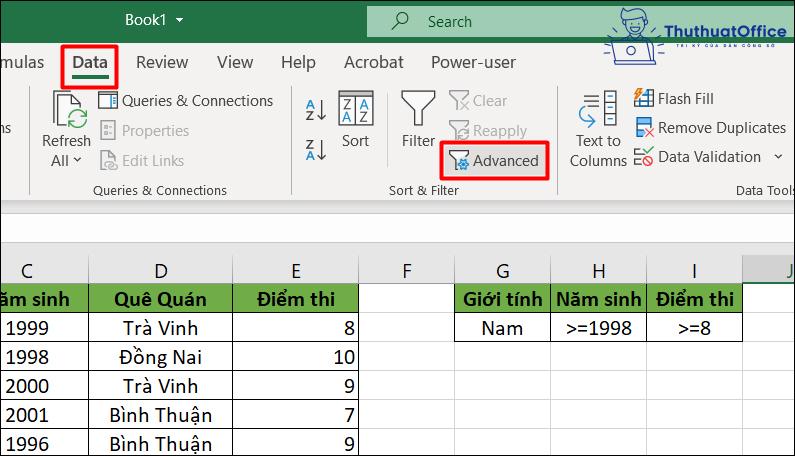The width and height of the screenshot is (795, 456).
Task: Select column H header
Action: tap(598, 270)
